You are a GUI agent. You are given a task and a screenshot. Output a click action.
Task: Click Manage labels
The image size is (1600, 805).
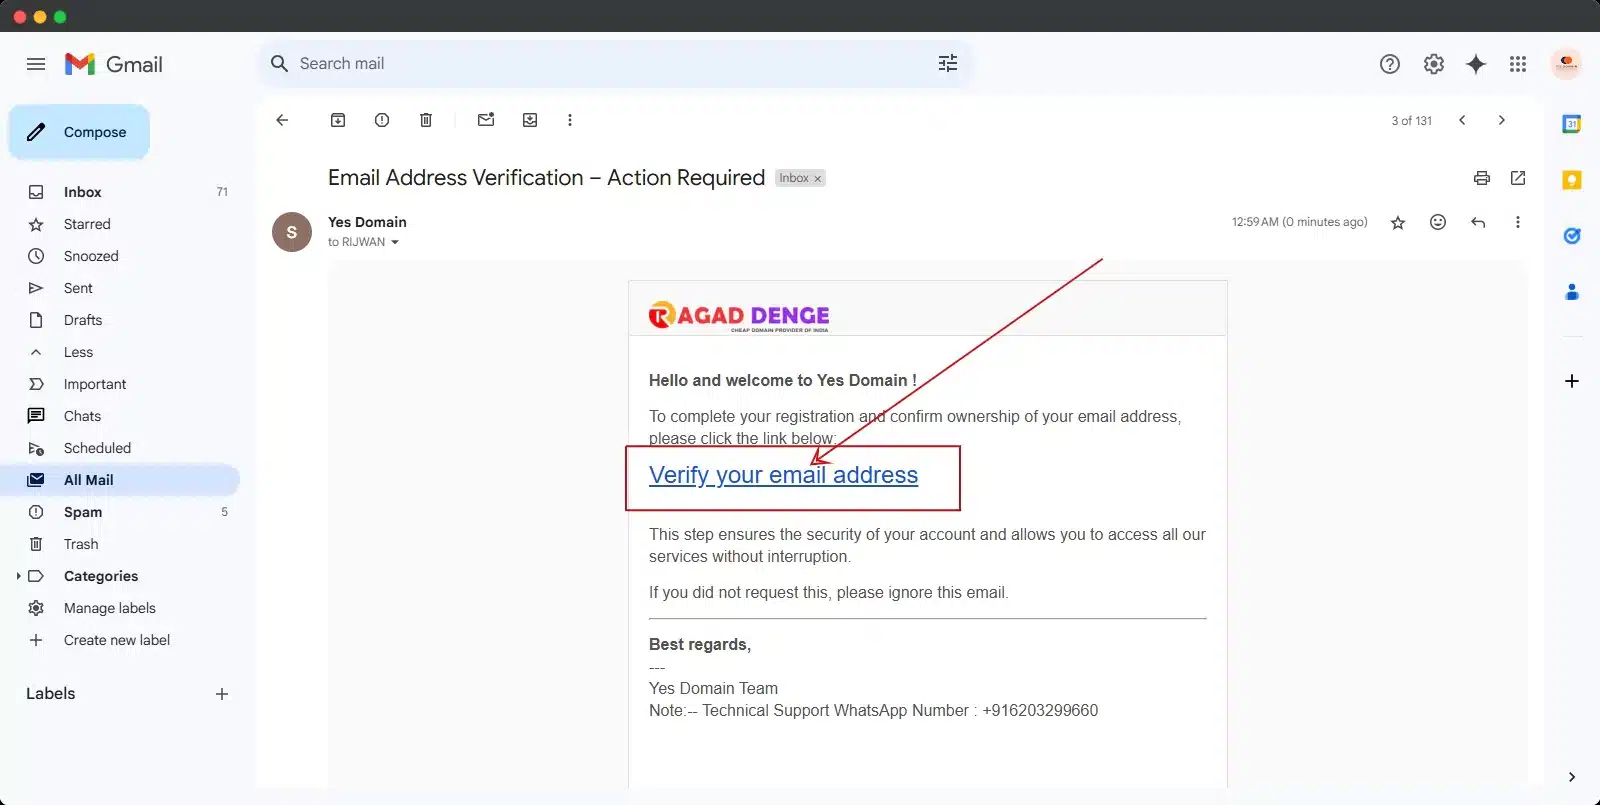pos(120,608)
